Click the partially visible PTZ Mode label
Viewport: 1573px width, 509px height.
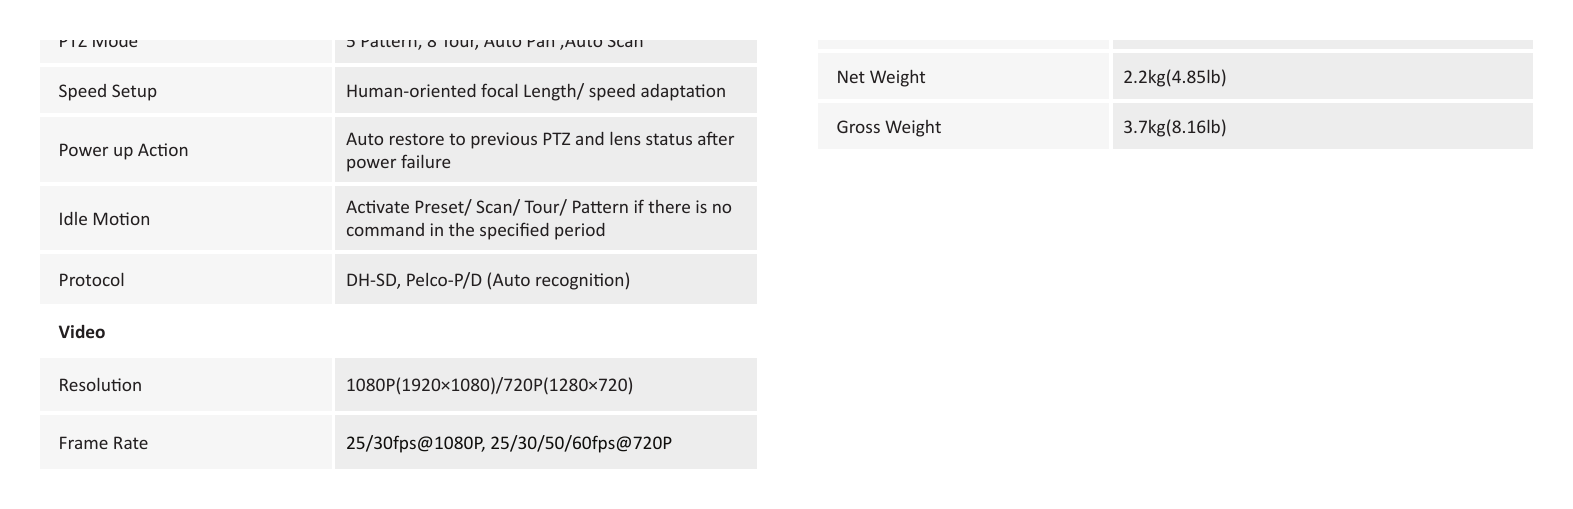click(x=98, y=43)
